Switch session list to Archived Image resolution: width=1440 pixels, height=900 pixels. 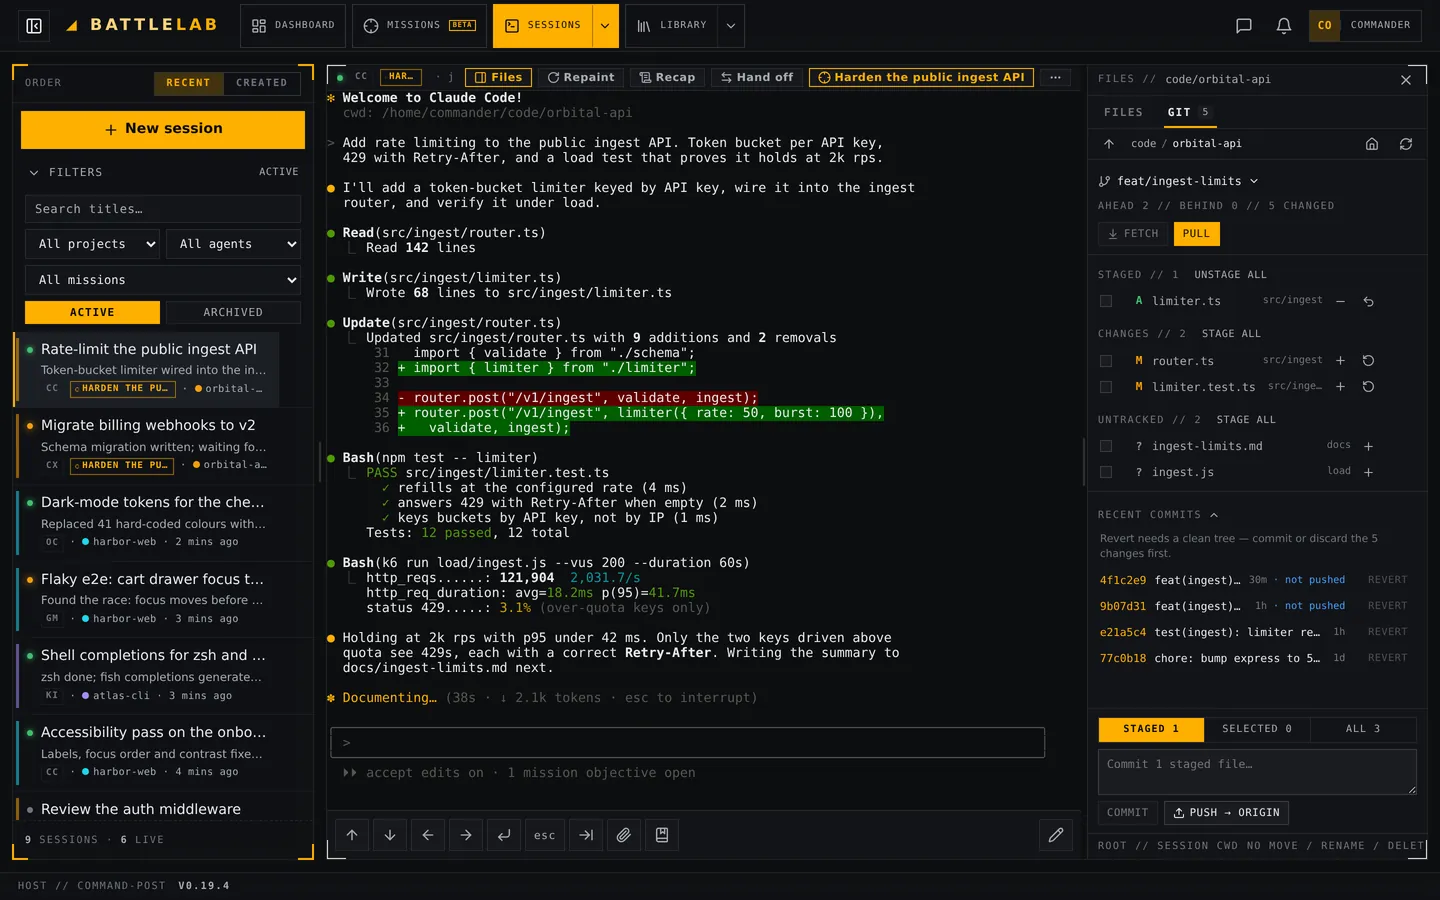click(233, 313)
